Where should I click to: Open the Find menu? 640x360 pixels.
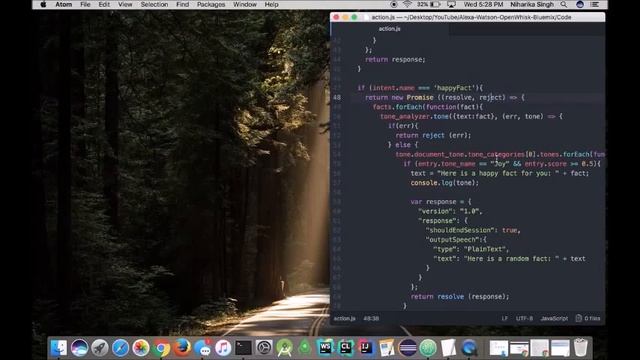point(182,4)
